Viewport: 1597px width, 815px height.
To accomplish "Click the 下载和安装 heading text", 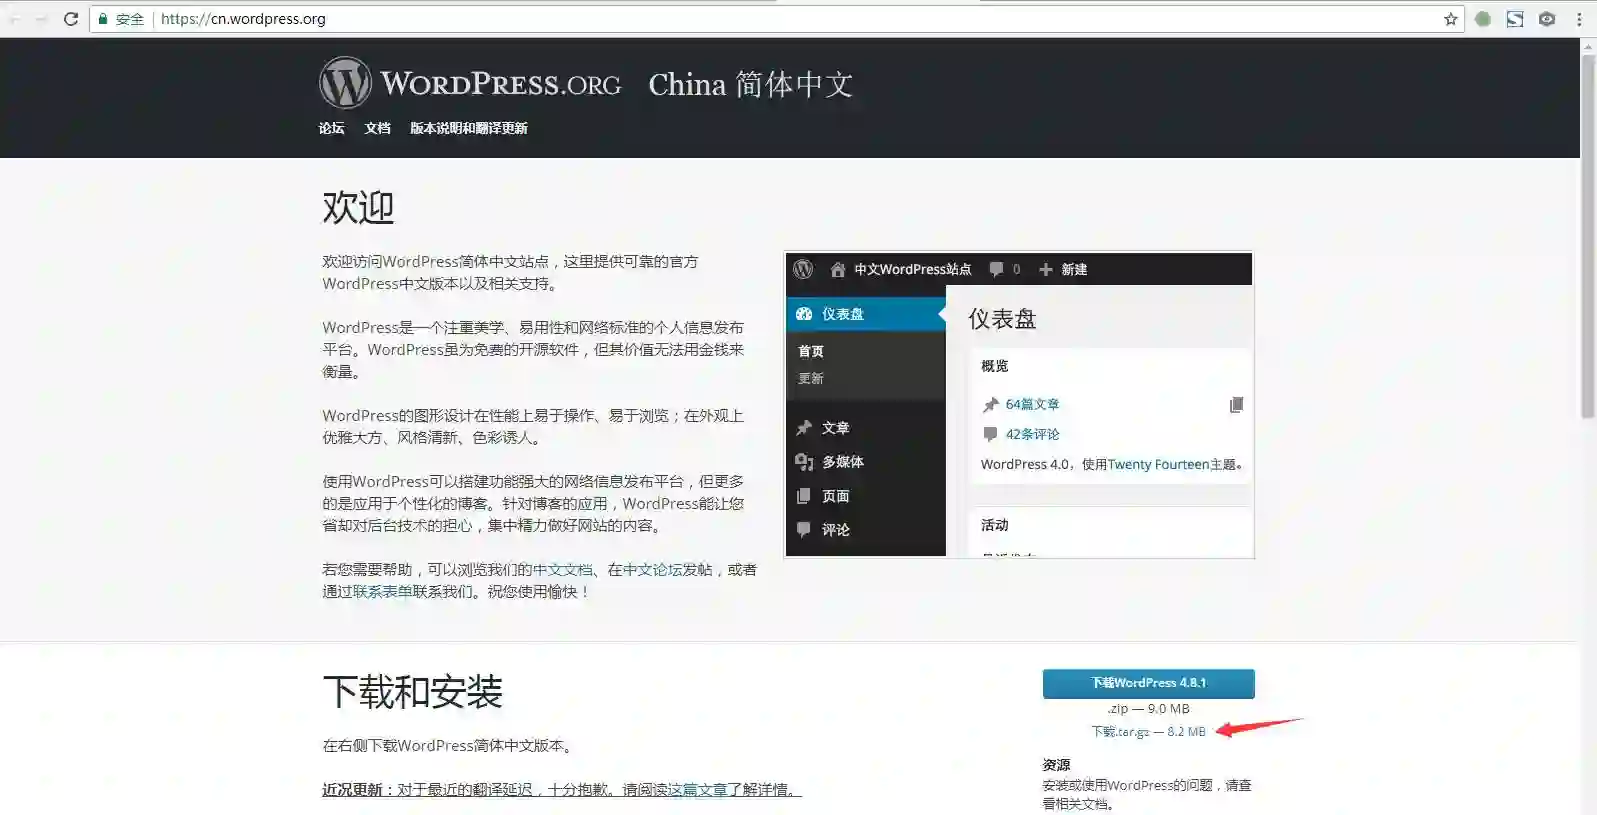I will (x=412, y=692).
